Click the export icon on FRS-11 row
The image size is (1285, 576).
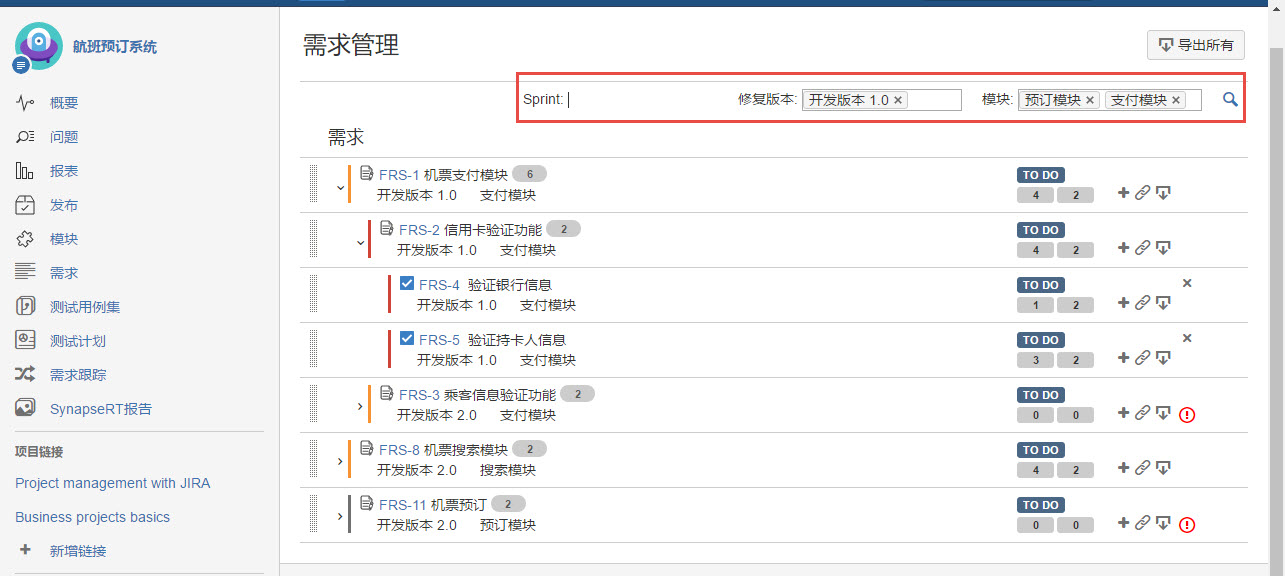[1163, 523]
